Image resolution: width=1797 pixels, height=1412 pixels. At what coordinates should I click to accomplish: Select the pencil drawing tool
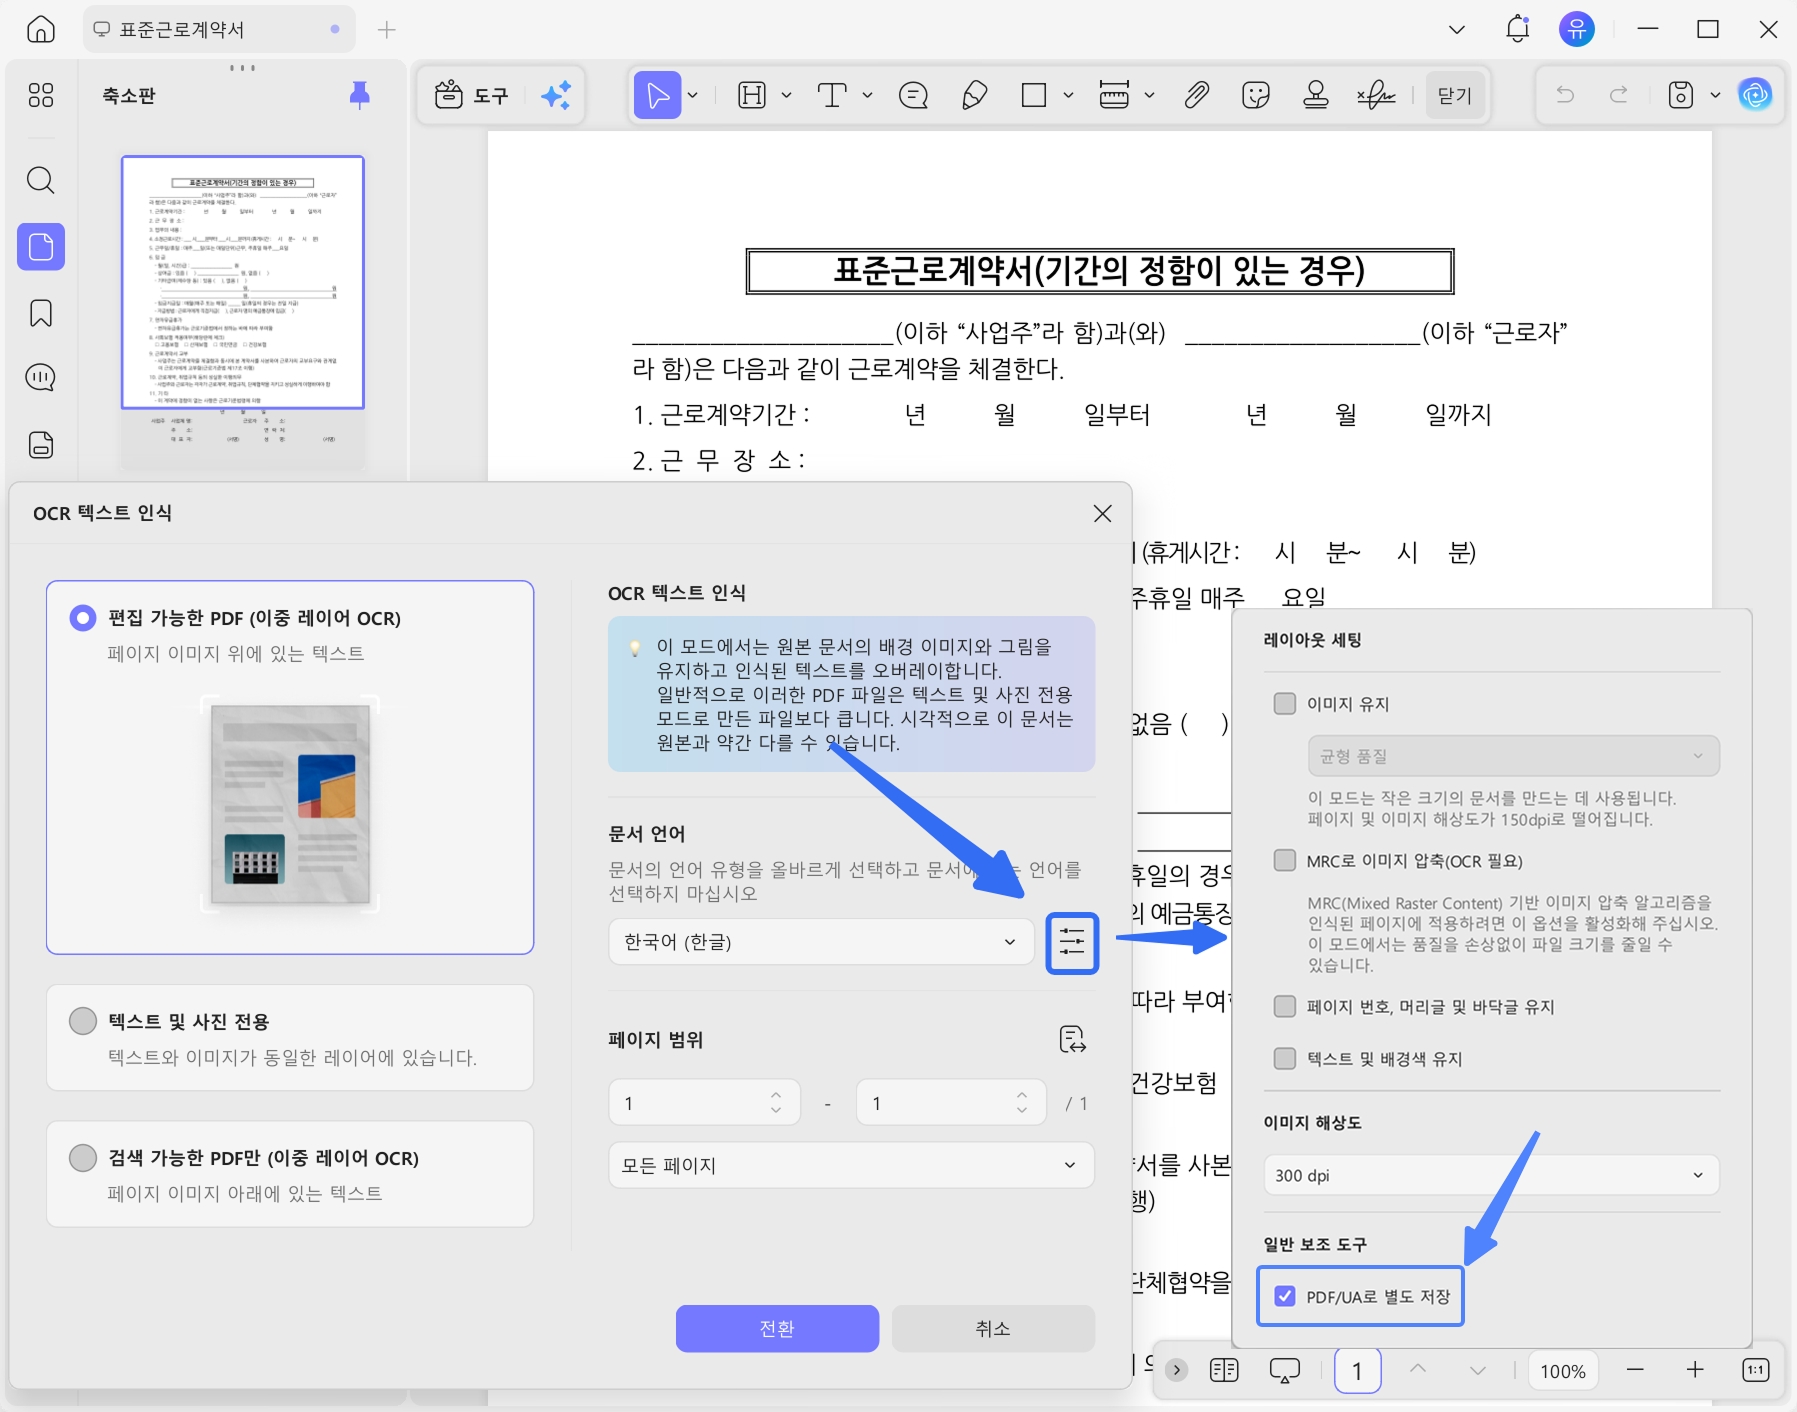coord(974,95)
